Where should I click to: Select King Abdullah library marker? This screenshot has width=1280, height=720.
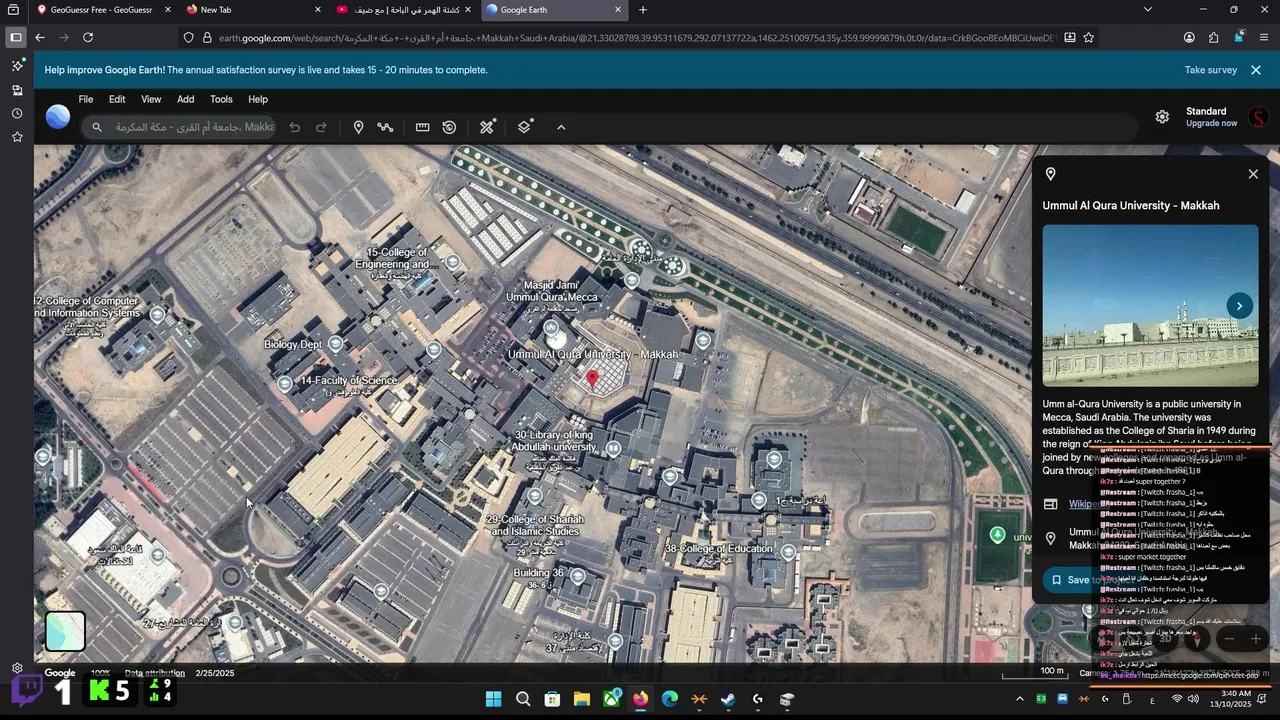(613, 449)
